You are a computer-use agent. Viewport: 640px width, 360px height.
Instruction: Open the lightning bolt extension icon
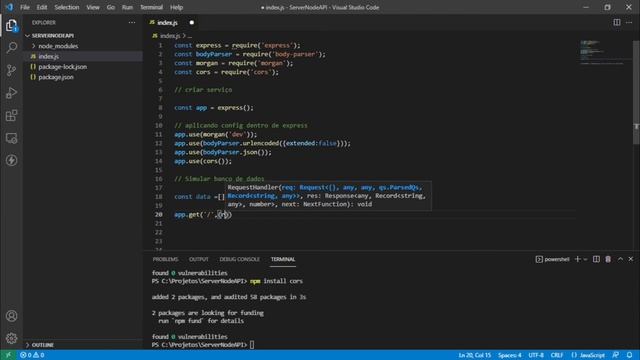pos(11,160)
